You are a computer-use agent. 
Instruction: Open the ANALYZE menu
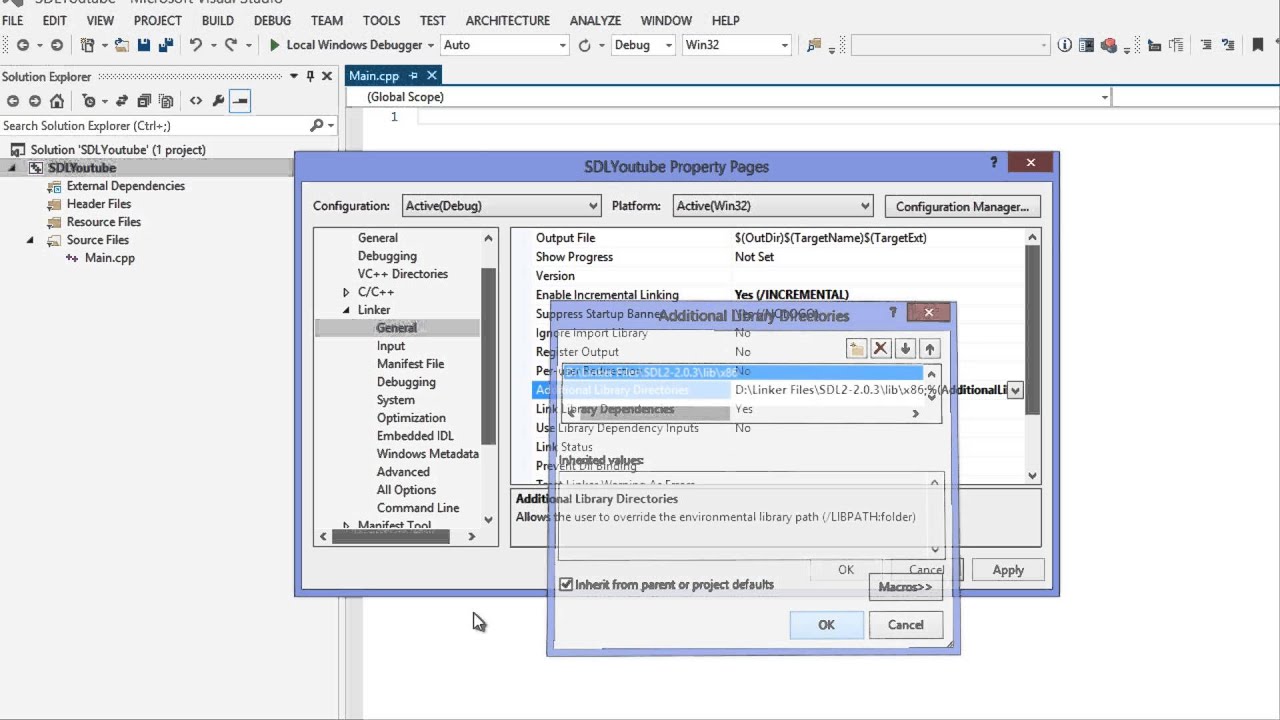[x=594, y=20]
